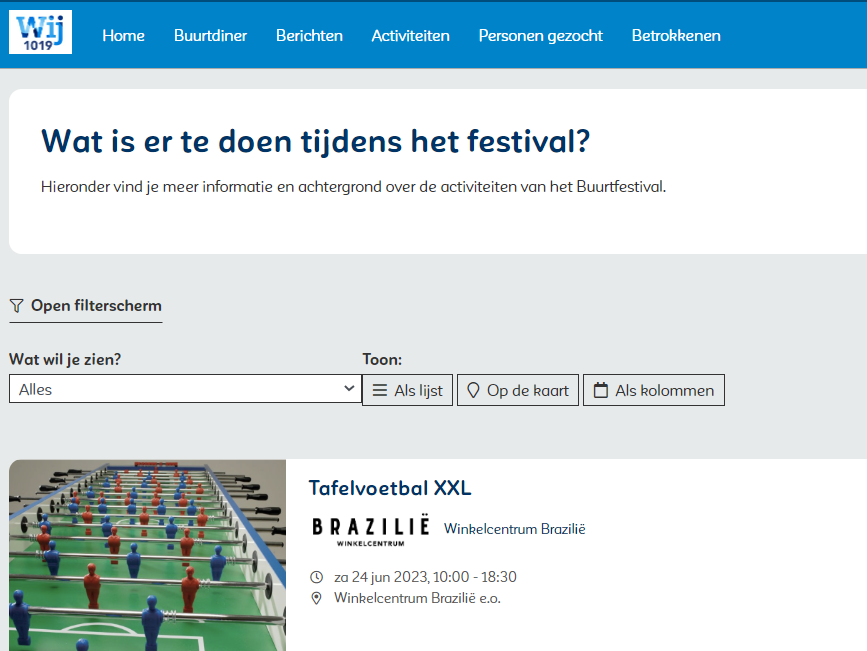The image size is (867, 651).
Task: Click the list icon in Als lijst
Action: click(x=380, y=390)
